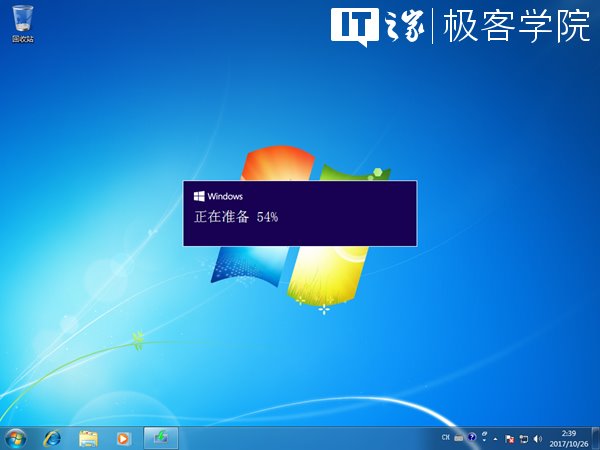
Task: Open the Action Center flag icon
Action: tap(509, 439)
